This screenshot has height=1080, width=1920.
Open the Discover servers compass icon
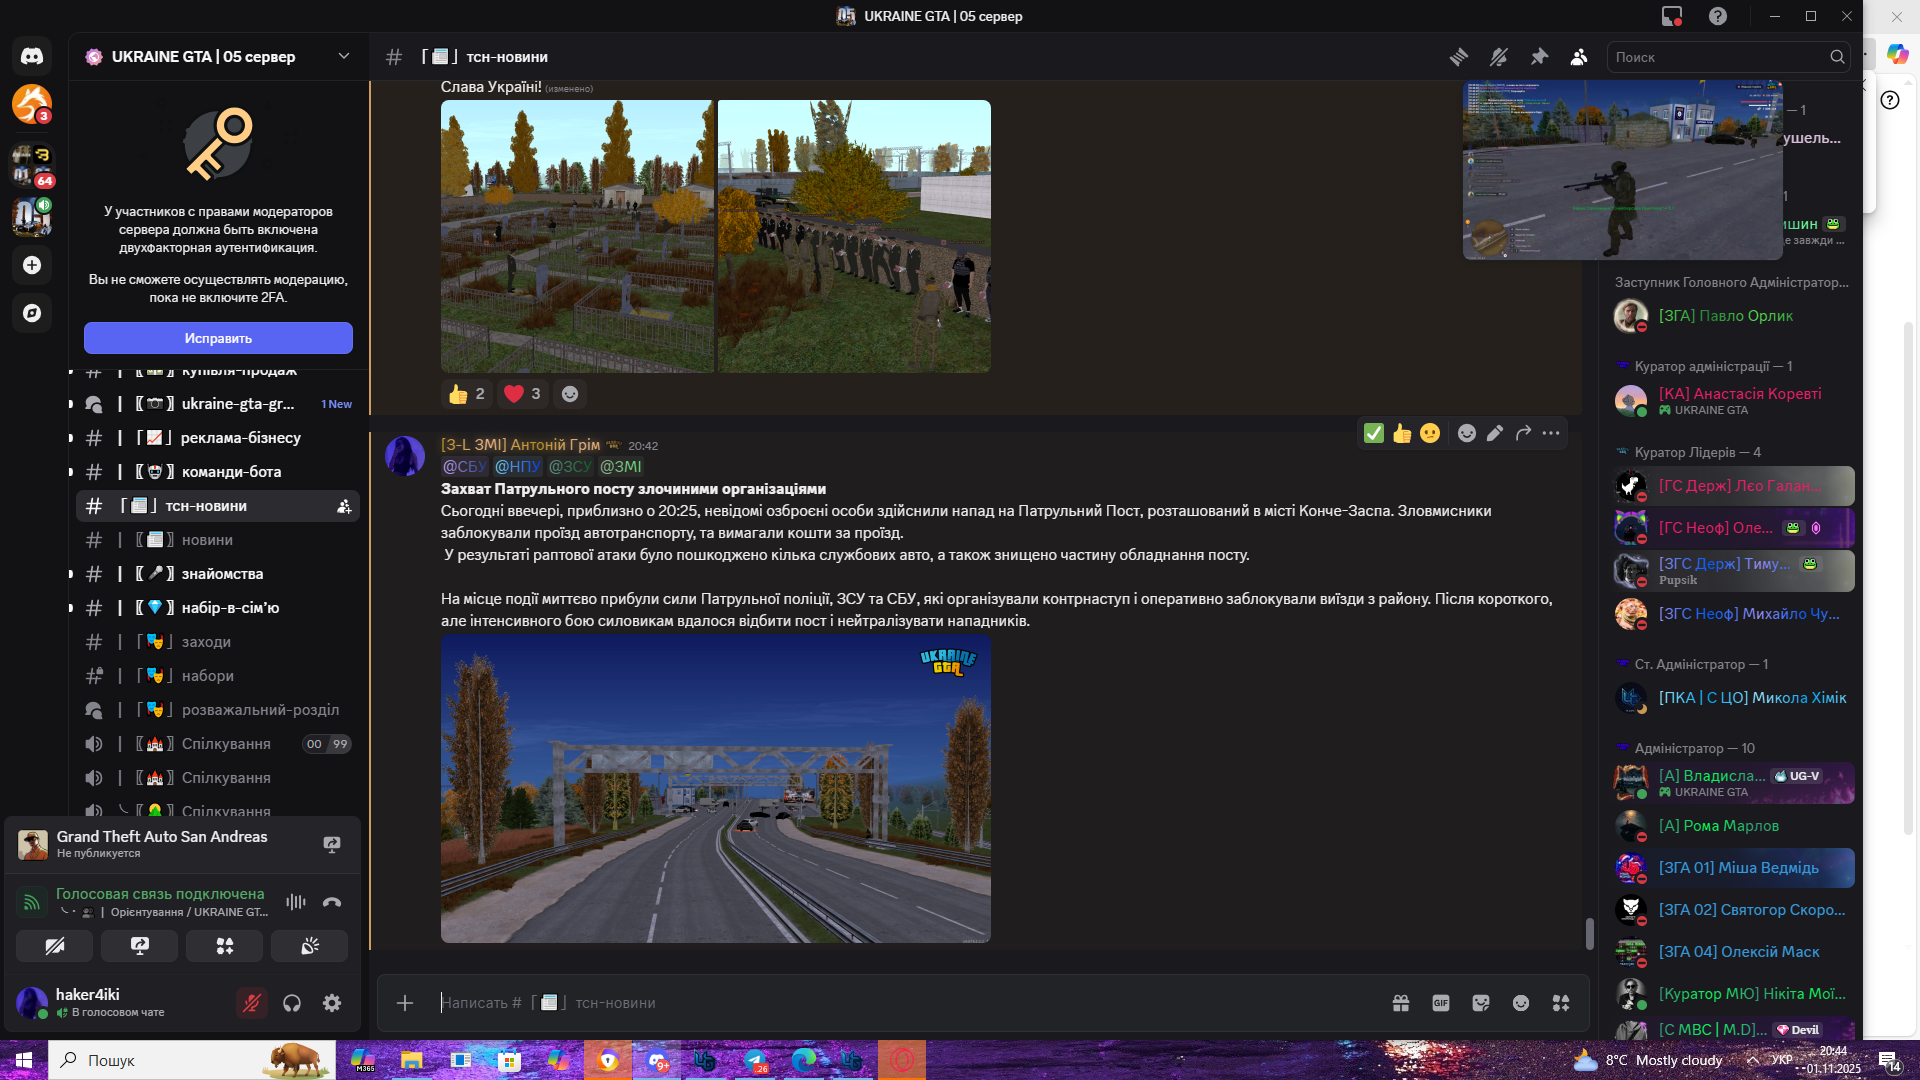32,313
